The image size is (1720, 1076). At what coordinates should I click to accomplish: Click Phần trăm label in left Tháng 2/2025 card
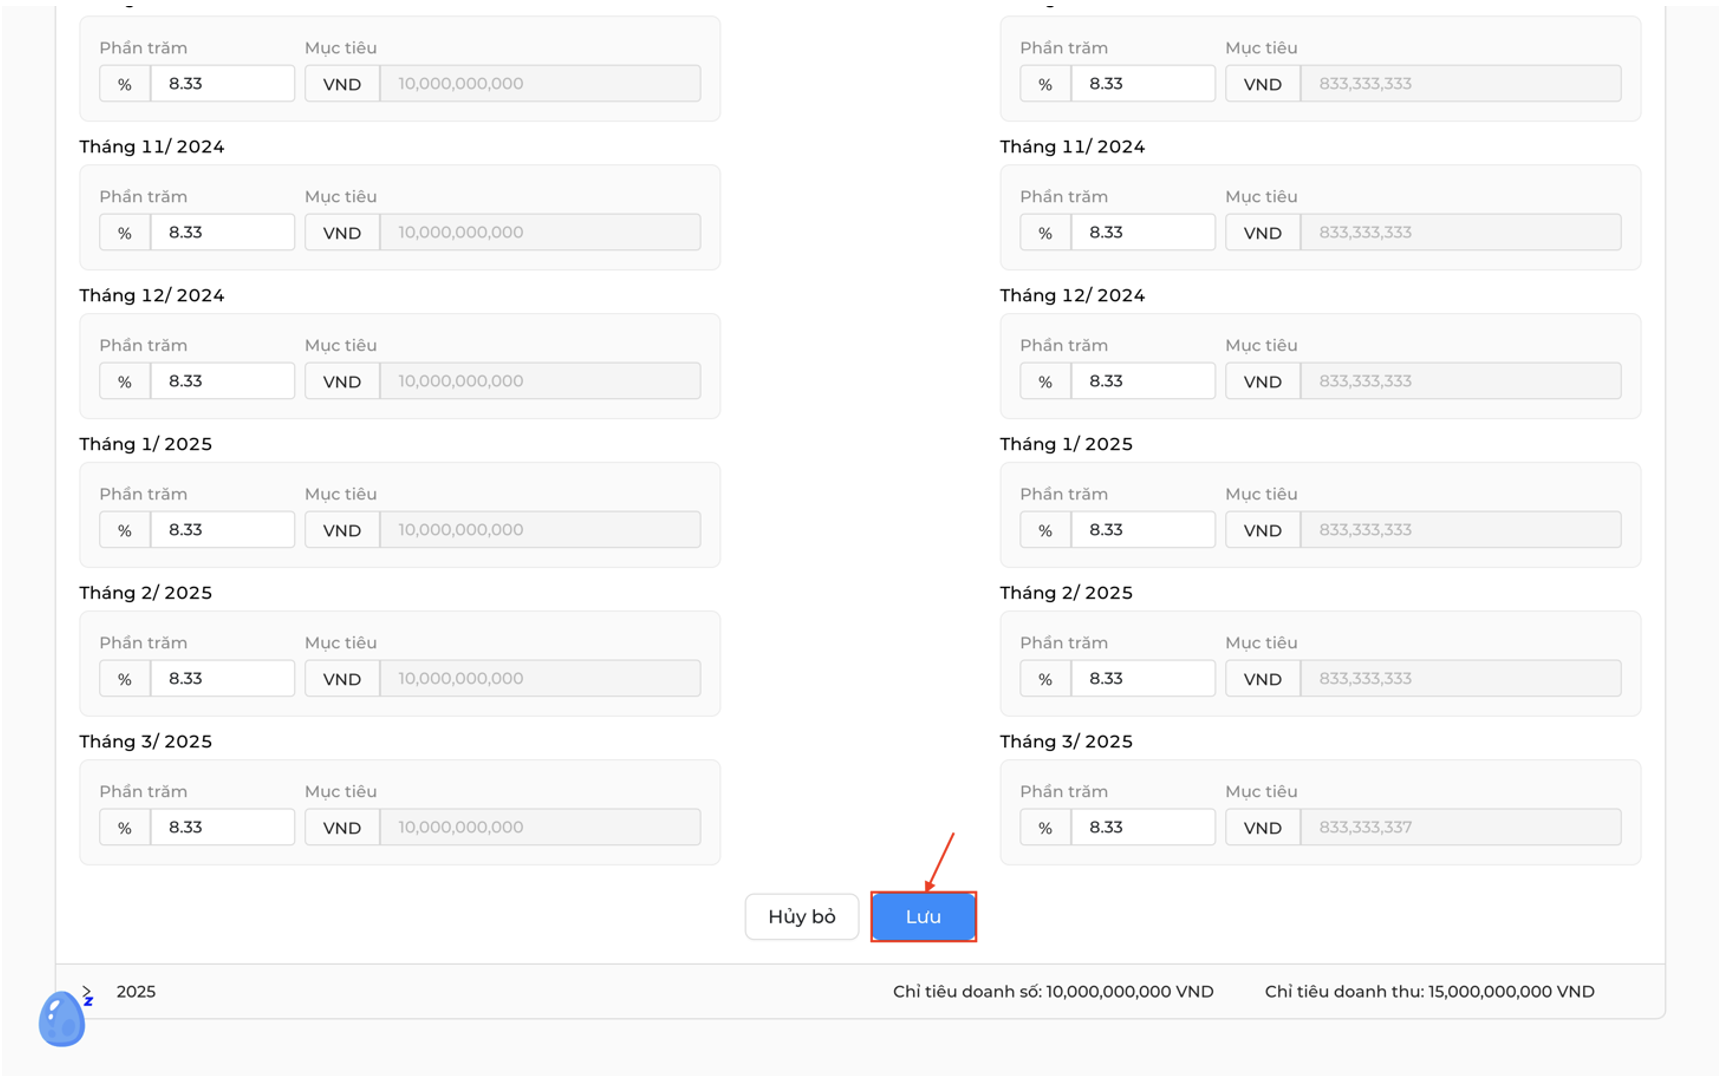pos(143,643)
